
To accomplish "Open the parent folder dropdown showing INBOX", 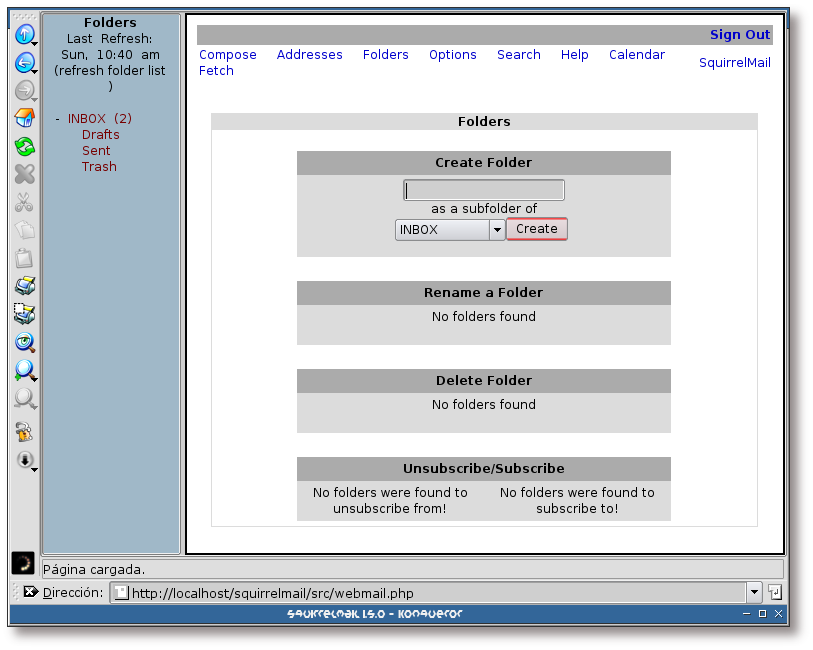I will click(x=497, y=229).
